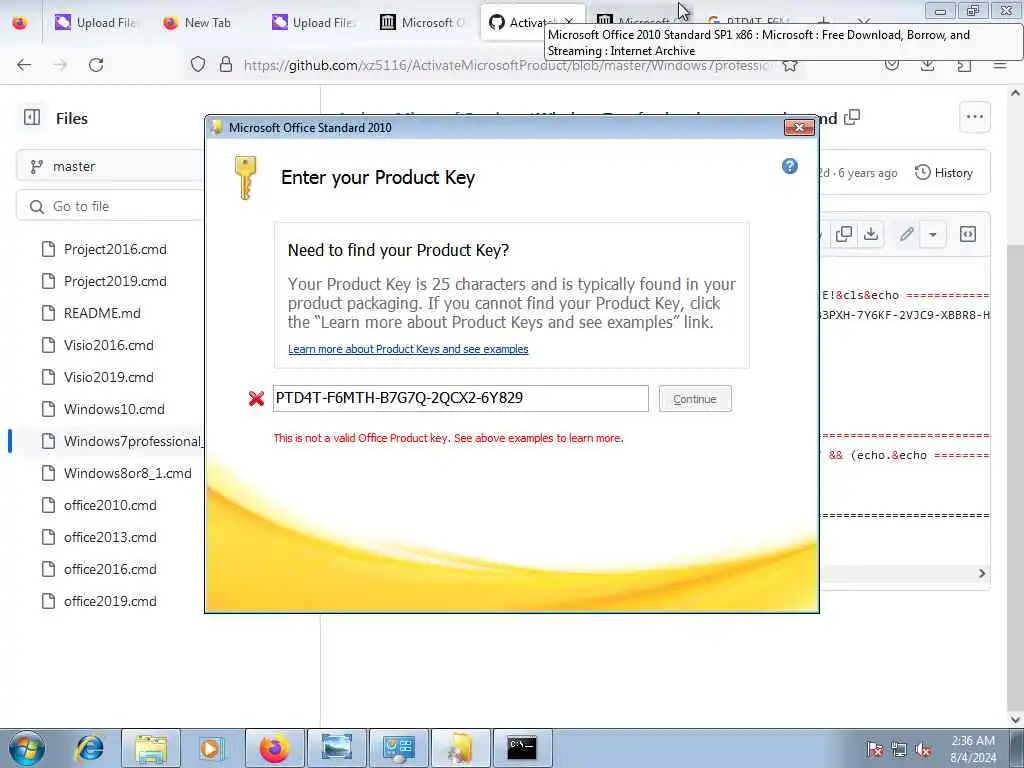Reload the page in Firefox
This screenshot has height=768, width=1024.
coord(96,65)
